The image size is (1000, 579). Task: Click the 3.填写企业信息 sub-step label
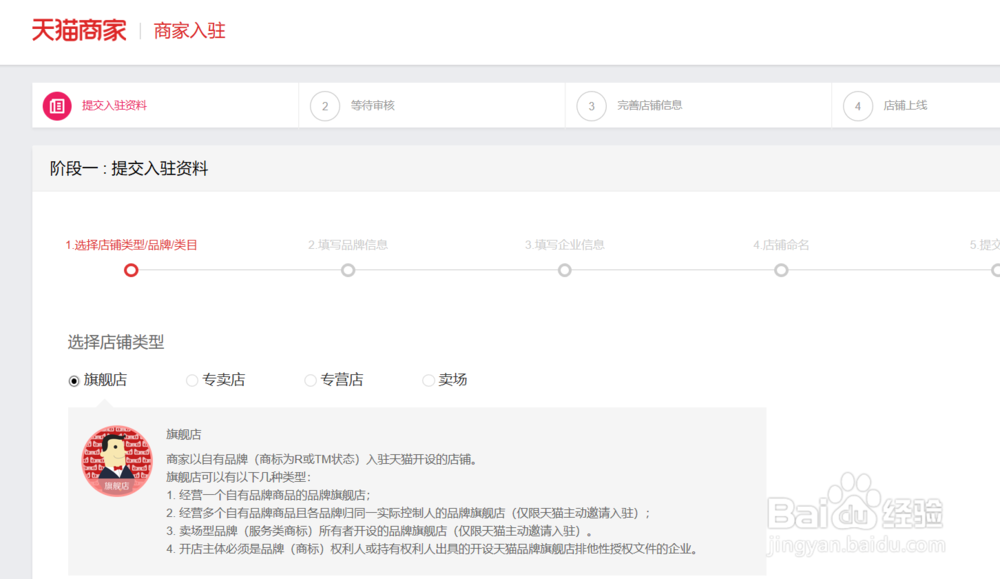(x=564, y=245)
